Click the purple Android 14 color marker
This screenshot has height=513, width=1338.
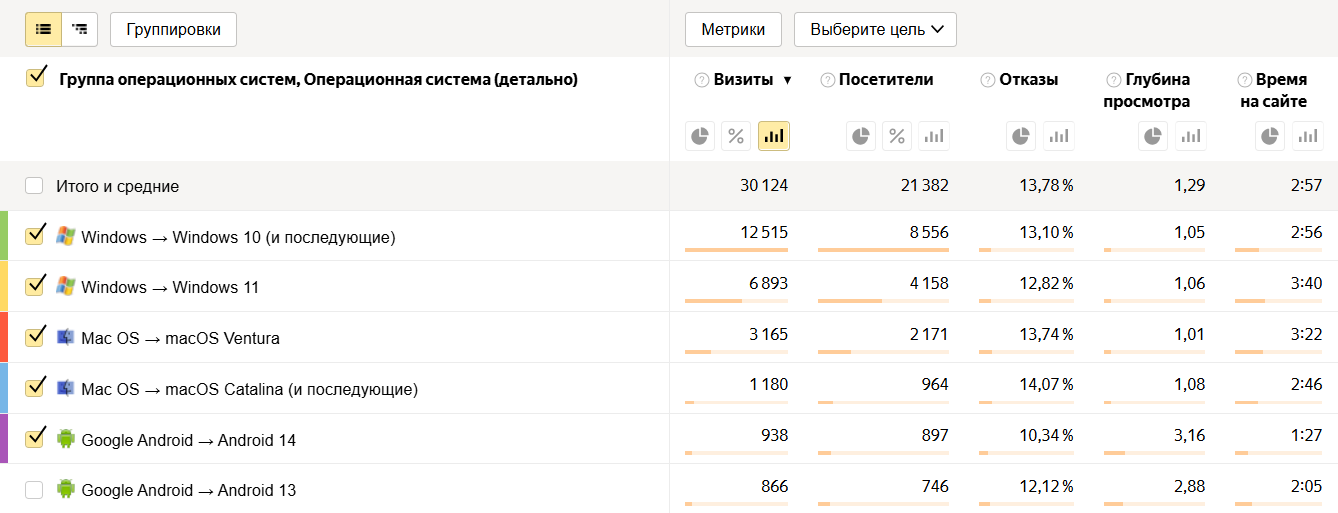[x=4, y=439]
